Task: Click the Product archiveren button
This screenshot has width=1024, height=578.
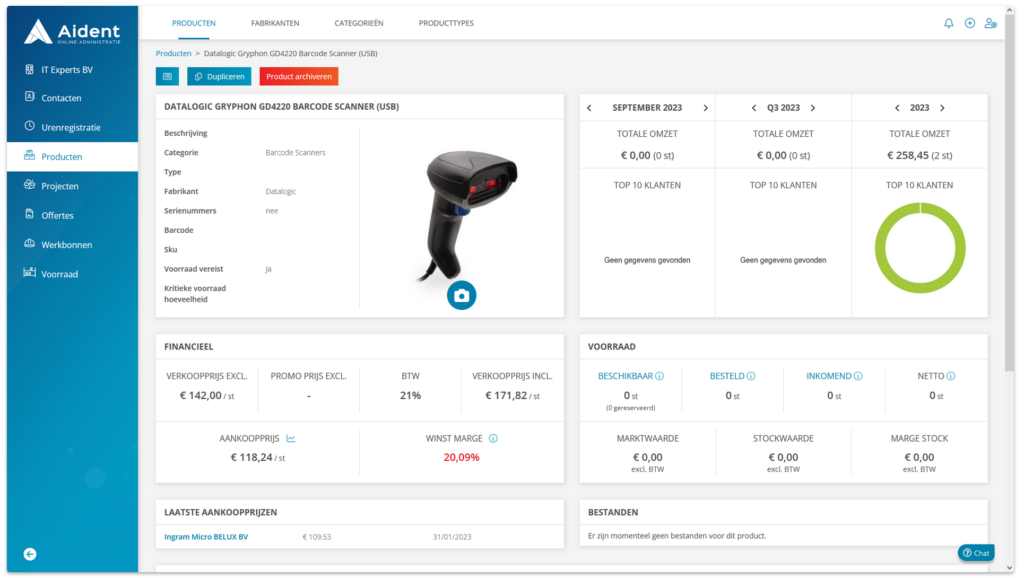Action: click(298, 76)
